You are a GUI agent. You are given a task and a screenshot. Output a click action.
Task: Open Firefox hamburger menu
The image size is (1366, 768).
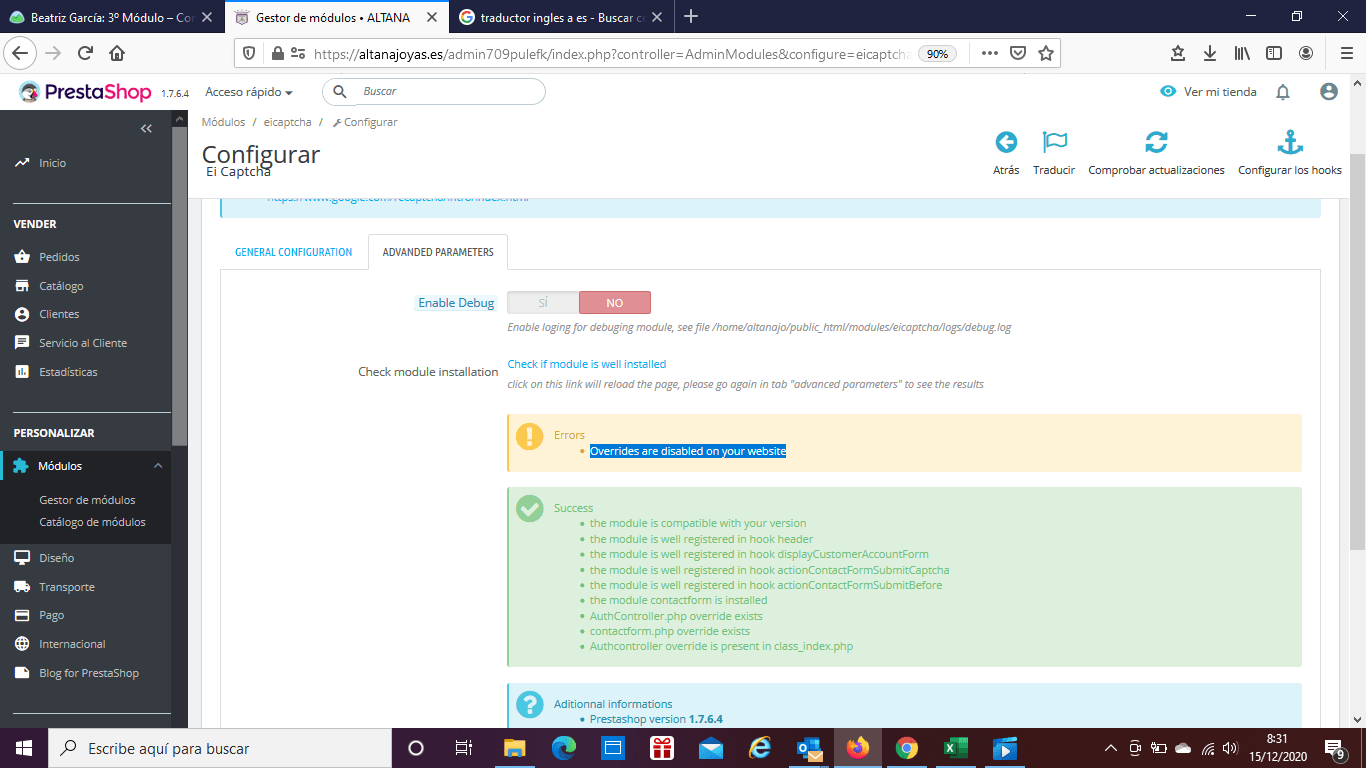coord(1346,54)
